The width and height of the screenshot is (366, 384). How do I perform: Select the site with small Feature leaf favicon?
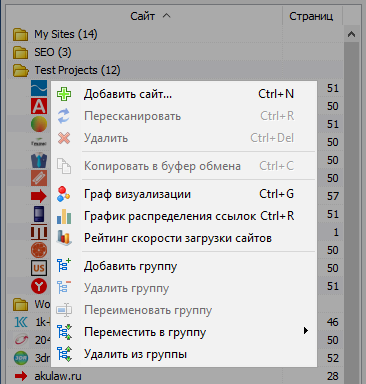[39, 142]
